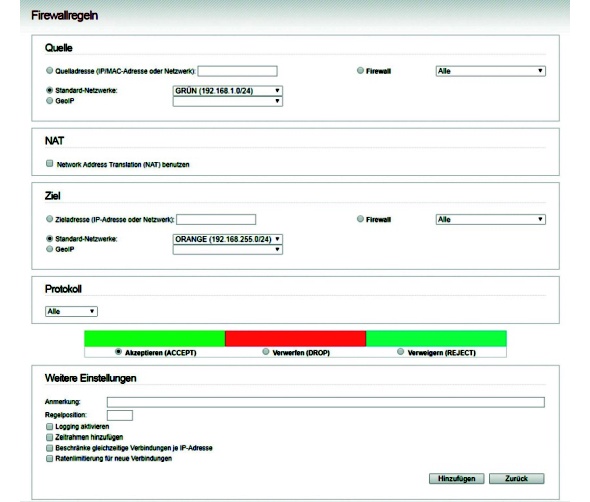Select the Firewall radio in Quelle section

(360, 70)
